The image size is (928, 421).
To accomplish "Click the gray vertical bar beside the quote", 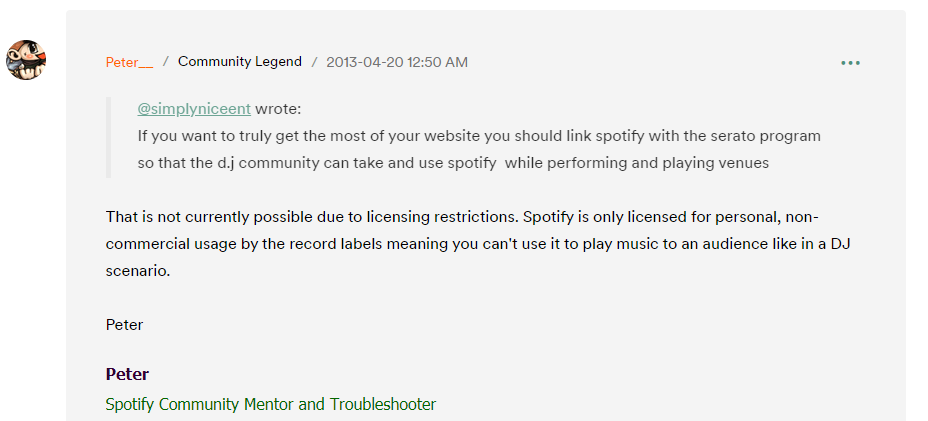I will coord(108,137).
